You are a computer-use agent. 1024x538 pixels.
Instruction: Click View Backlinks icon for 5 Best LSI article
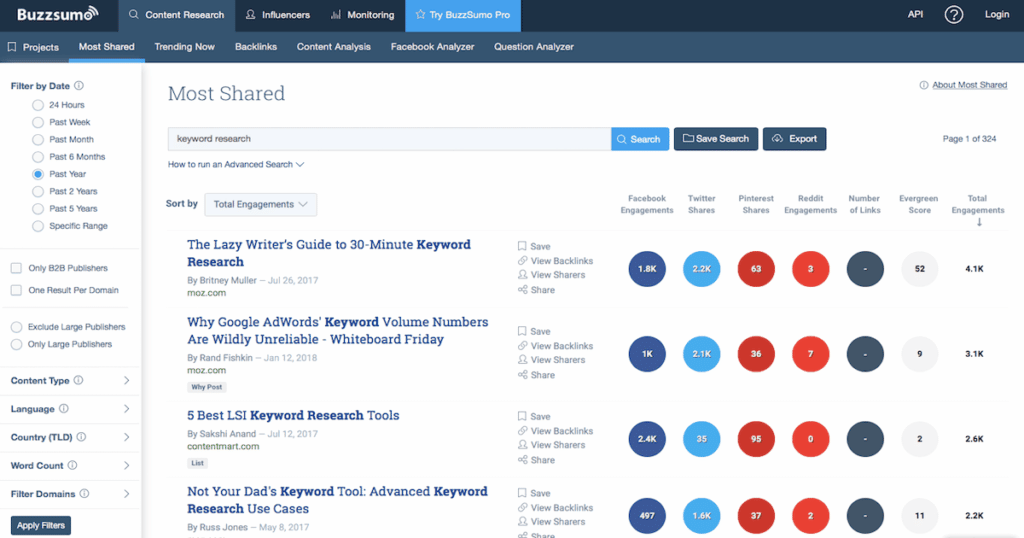[523, 431]
